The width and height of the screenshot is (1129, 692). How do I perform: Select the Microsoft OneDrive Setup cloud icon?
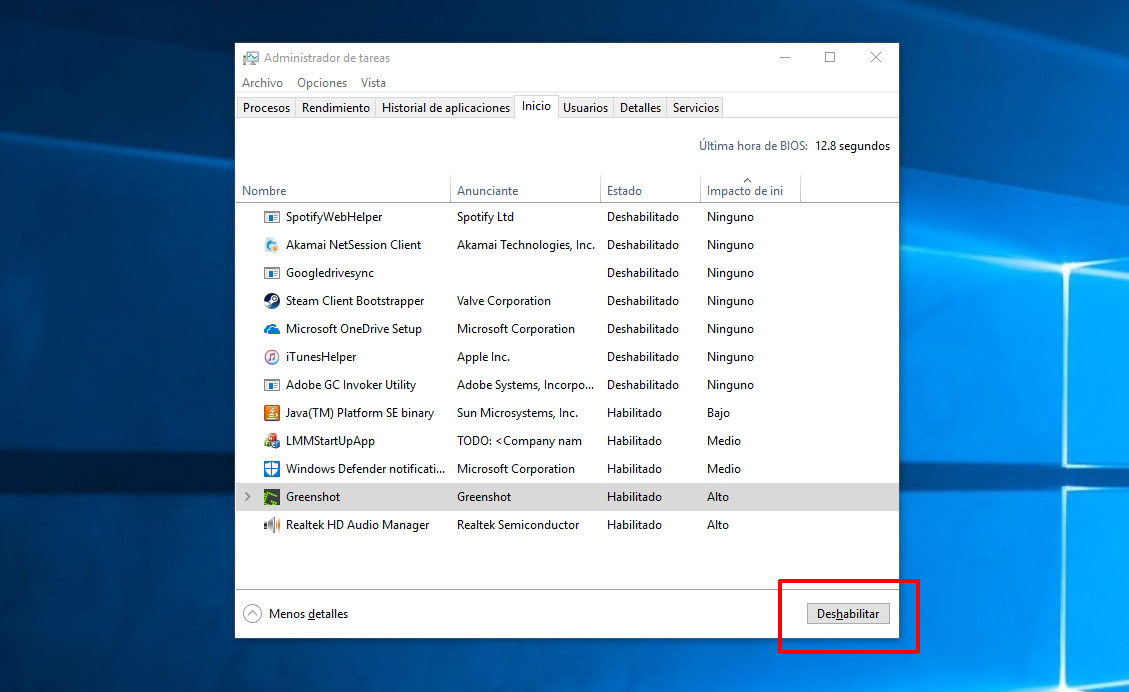coord(271,328)
